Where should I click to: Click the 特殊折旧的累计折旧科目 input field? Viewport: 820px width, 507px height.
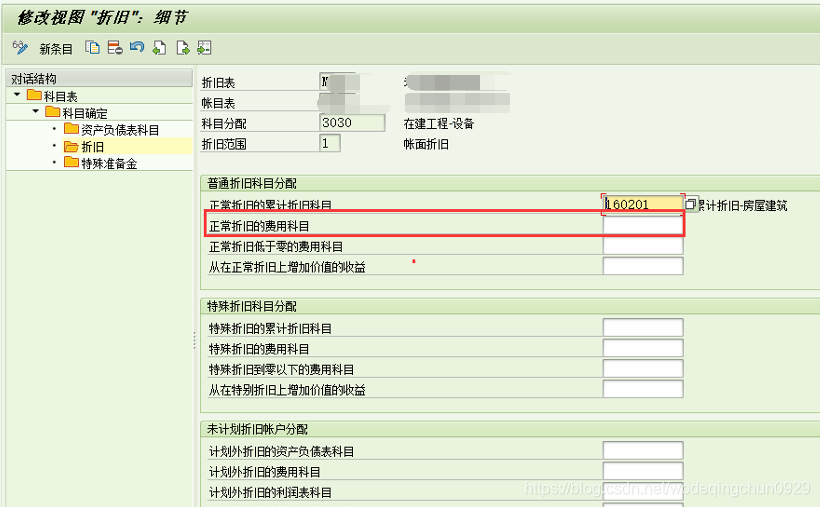643,328
